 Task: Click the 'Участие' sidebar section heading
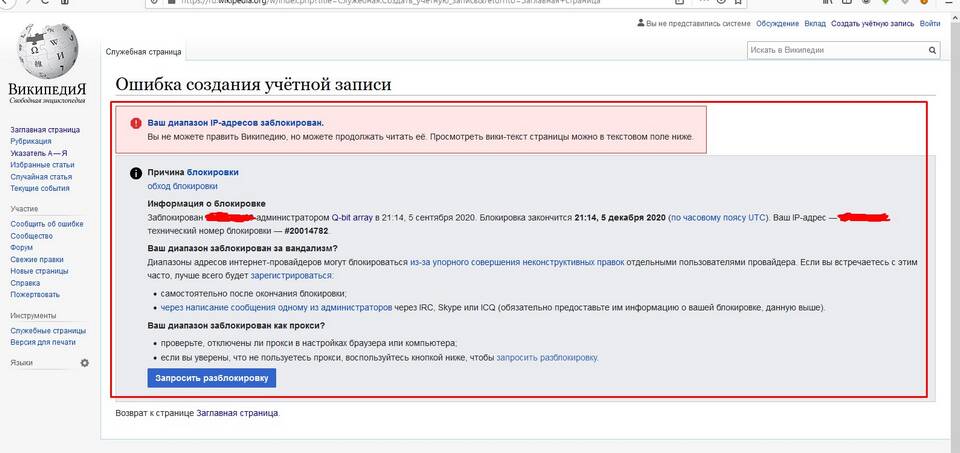(x=24, y=209)
